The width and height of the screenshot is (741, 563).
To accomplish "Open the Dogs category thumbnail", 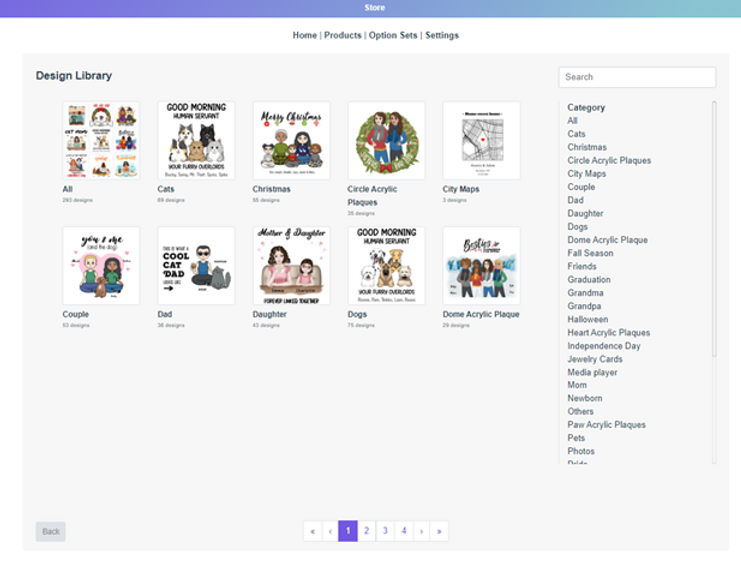I will tap(387, 266).
